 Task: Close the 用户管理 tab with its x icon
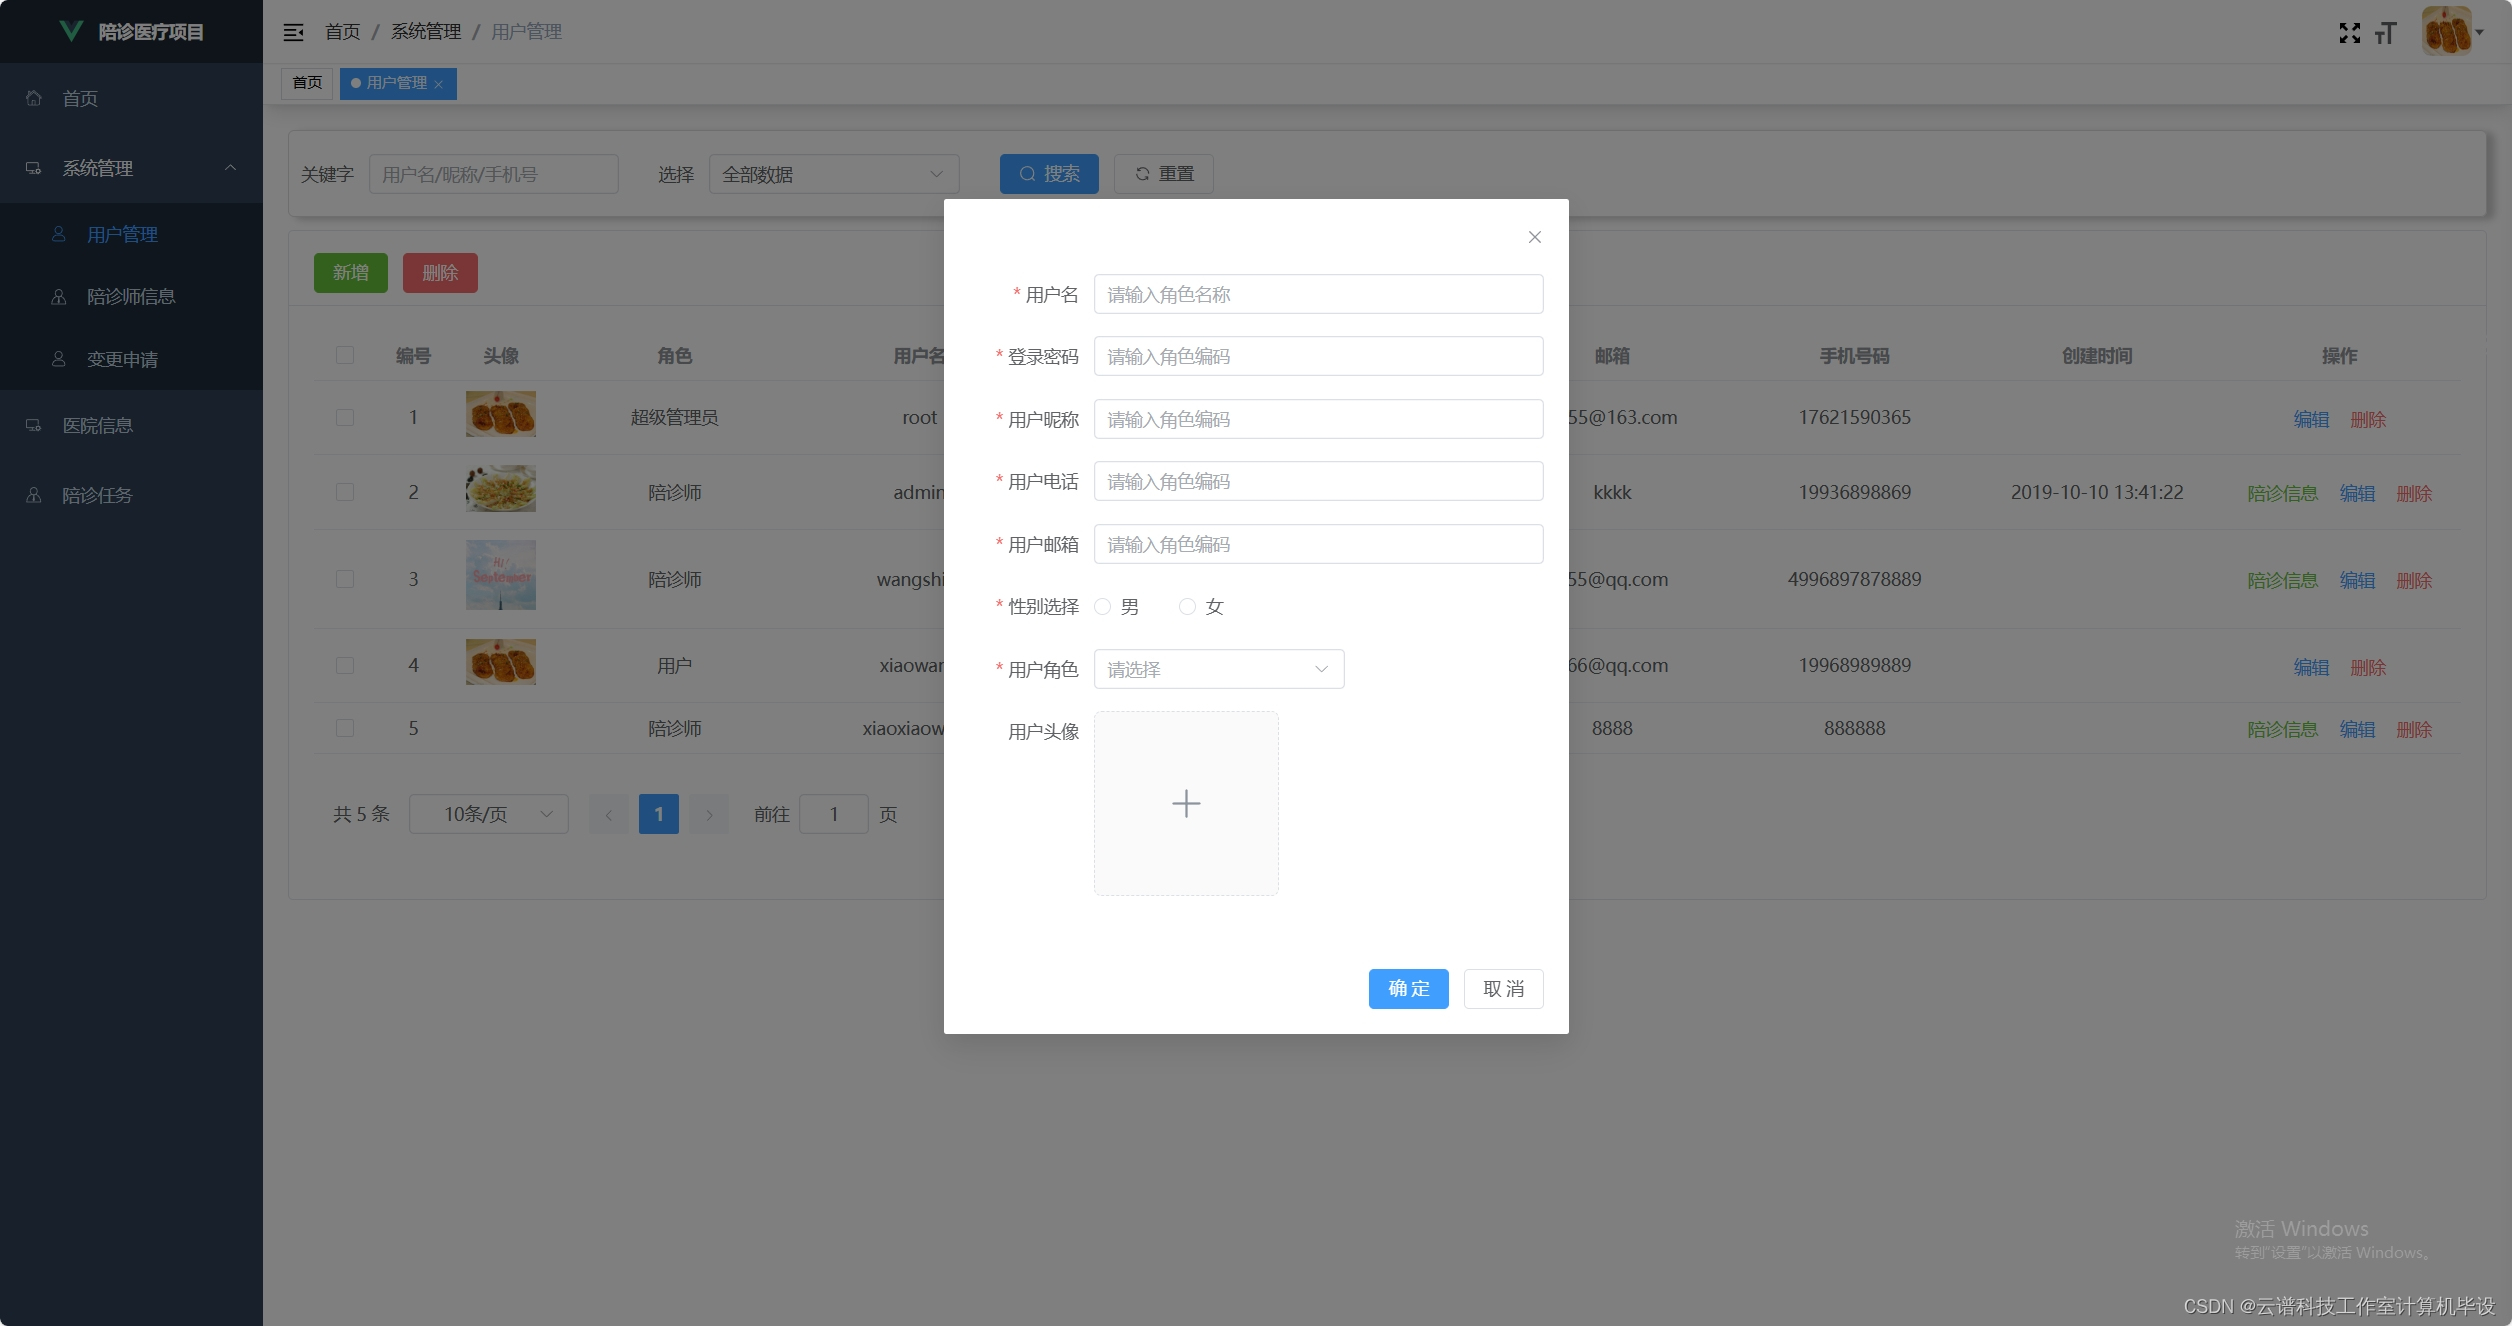click(439, 84)
